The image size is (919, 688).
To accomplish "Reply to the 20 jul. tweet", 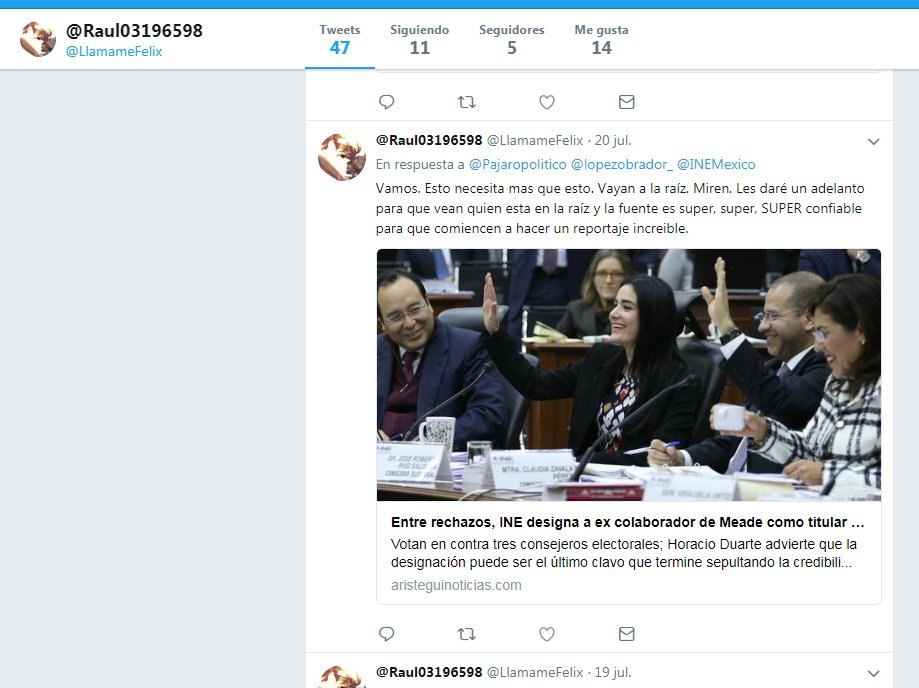I will [x=386, y=633].
